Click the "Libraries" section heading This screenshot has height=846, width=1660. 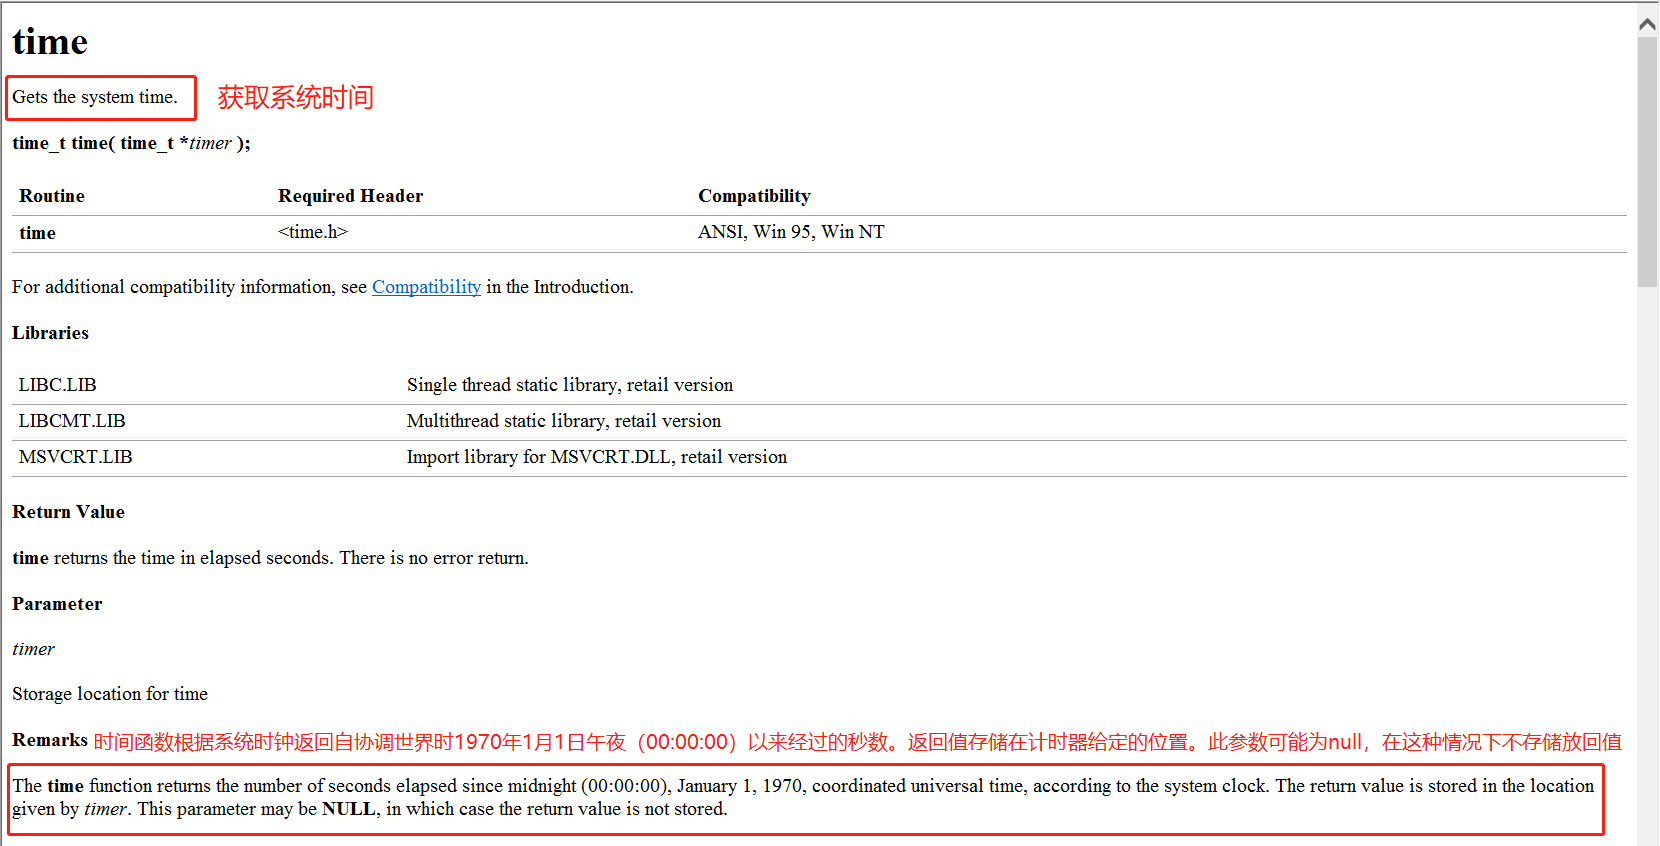[50, 333]
